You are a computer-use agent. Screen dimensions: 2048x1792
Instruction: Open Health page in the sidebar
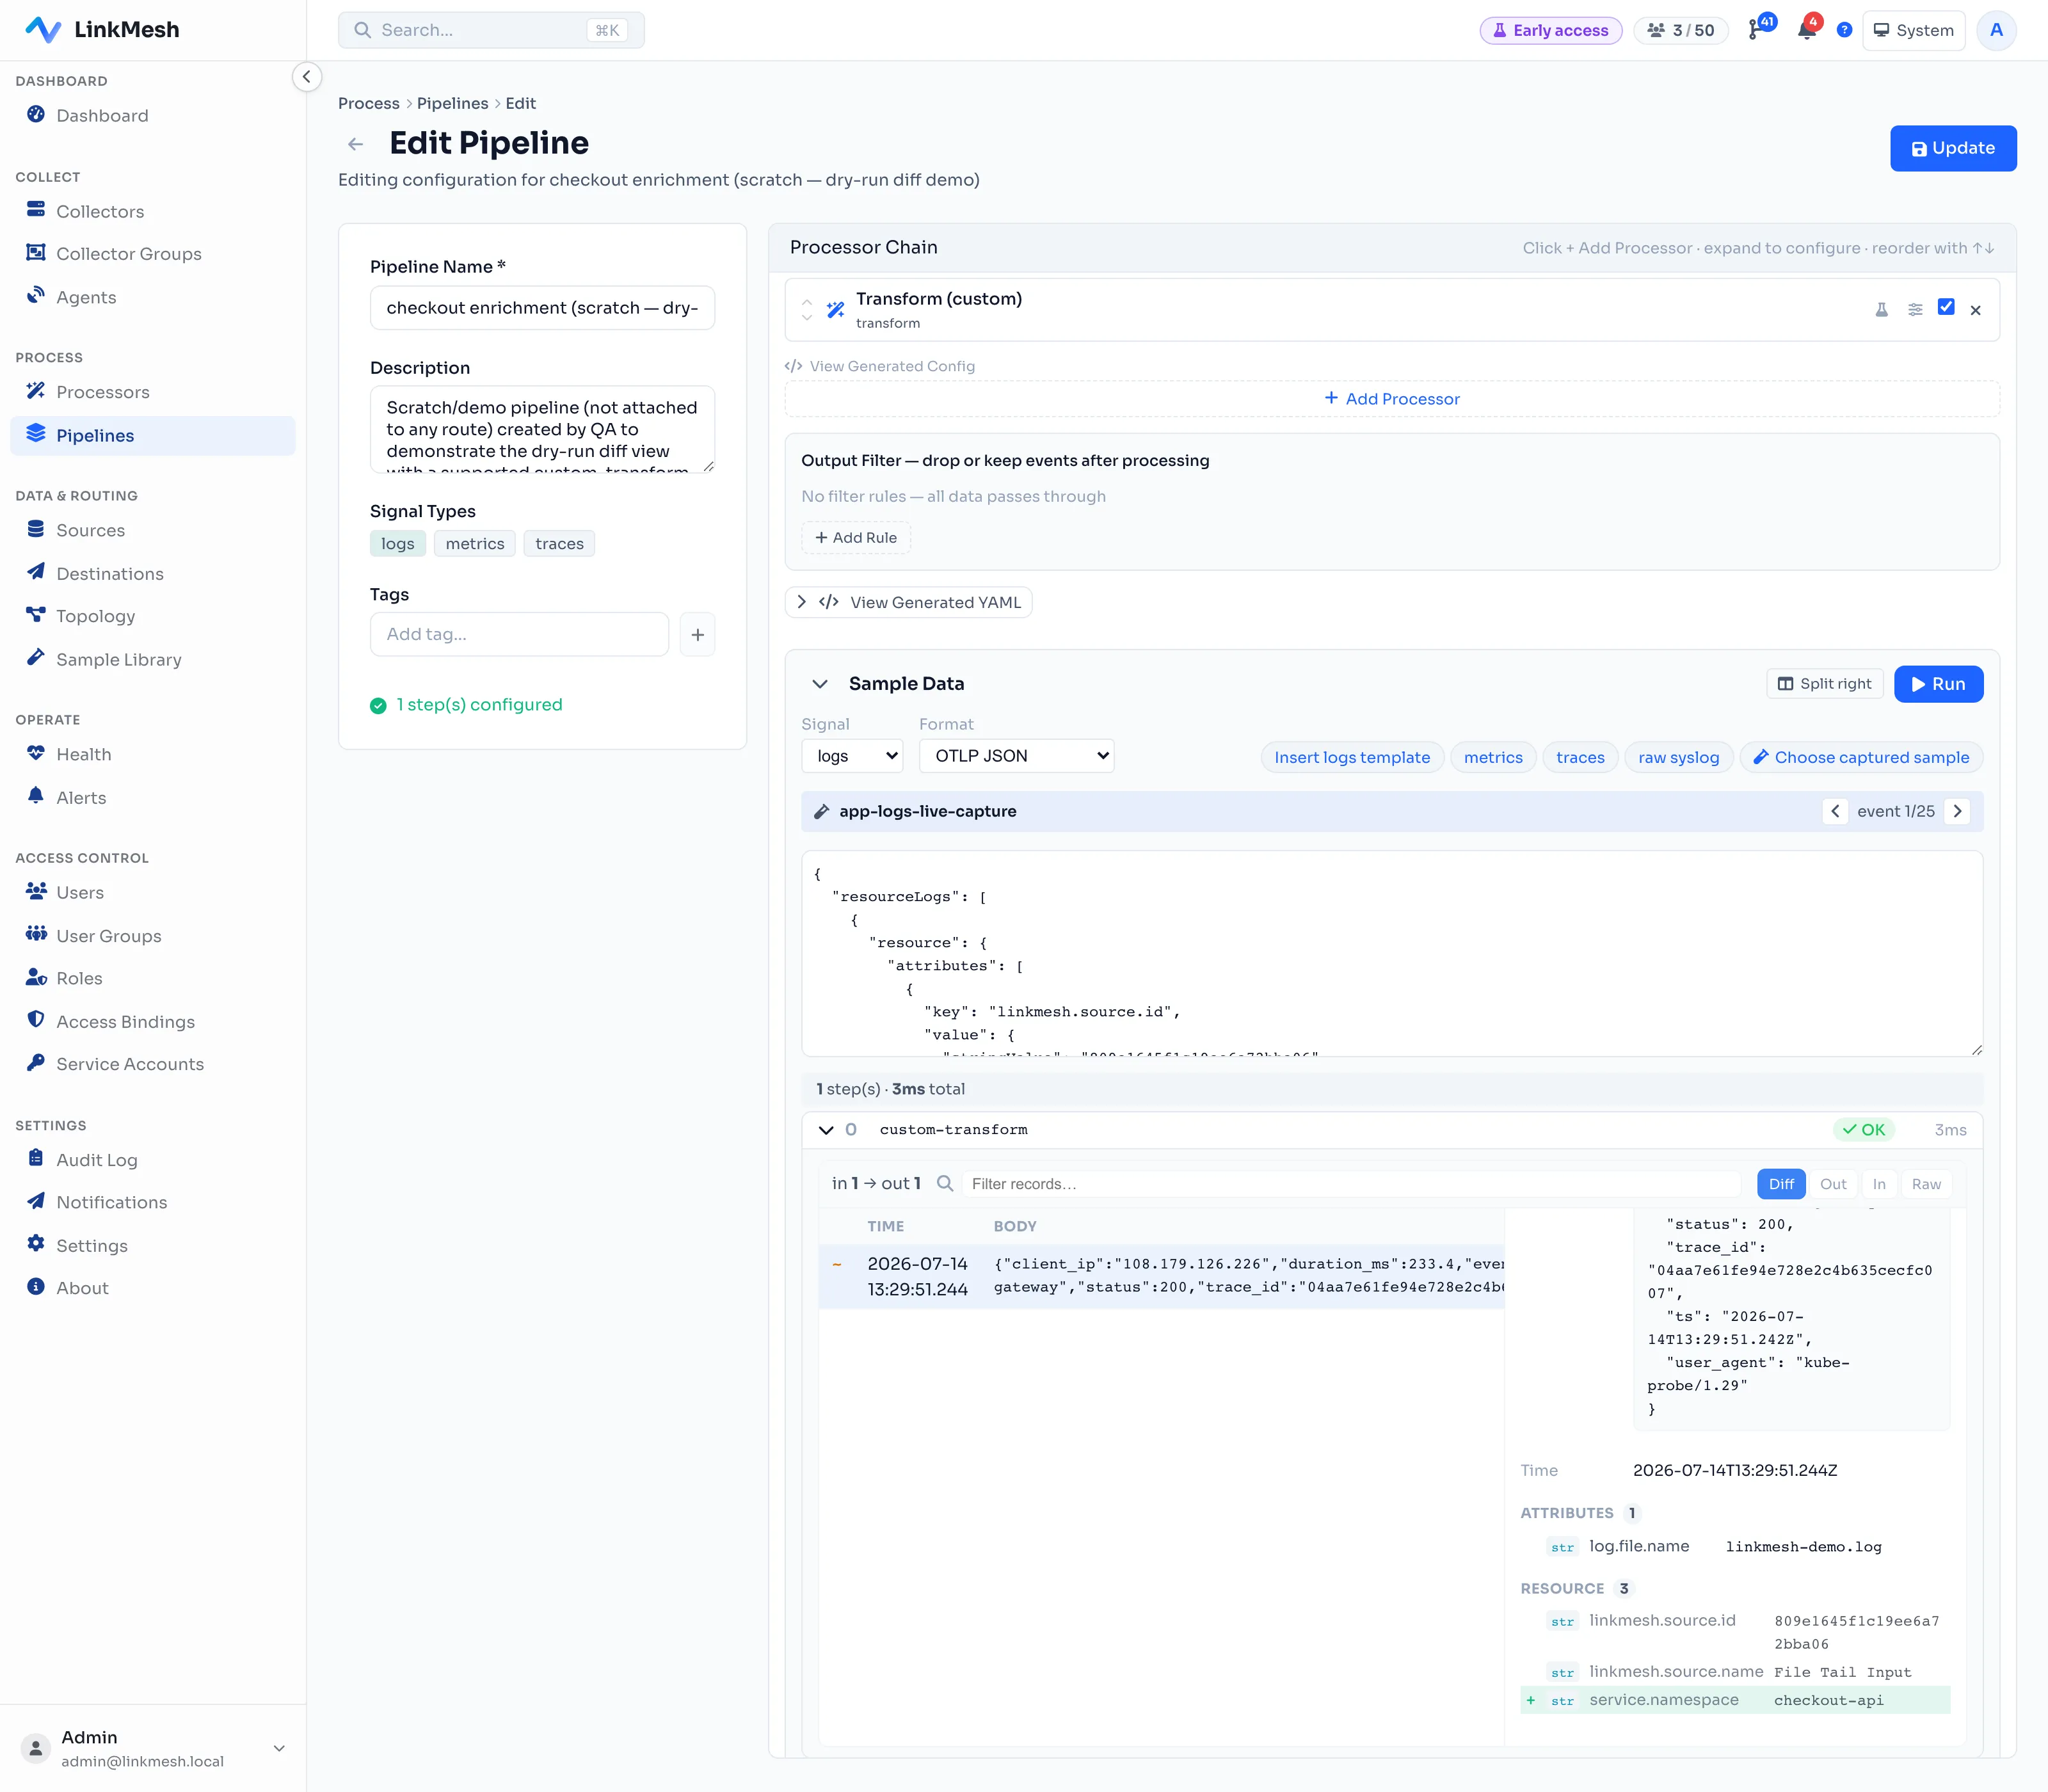pos(84,754)
